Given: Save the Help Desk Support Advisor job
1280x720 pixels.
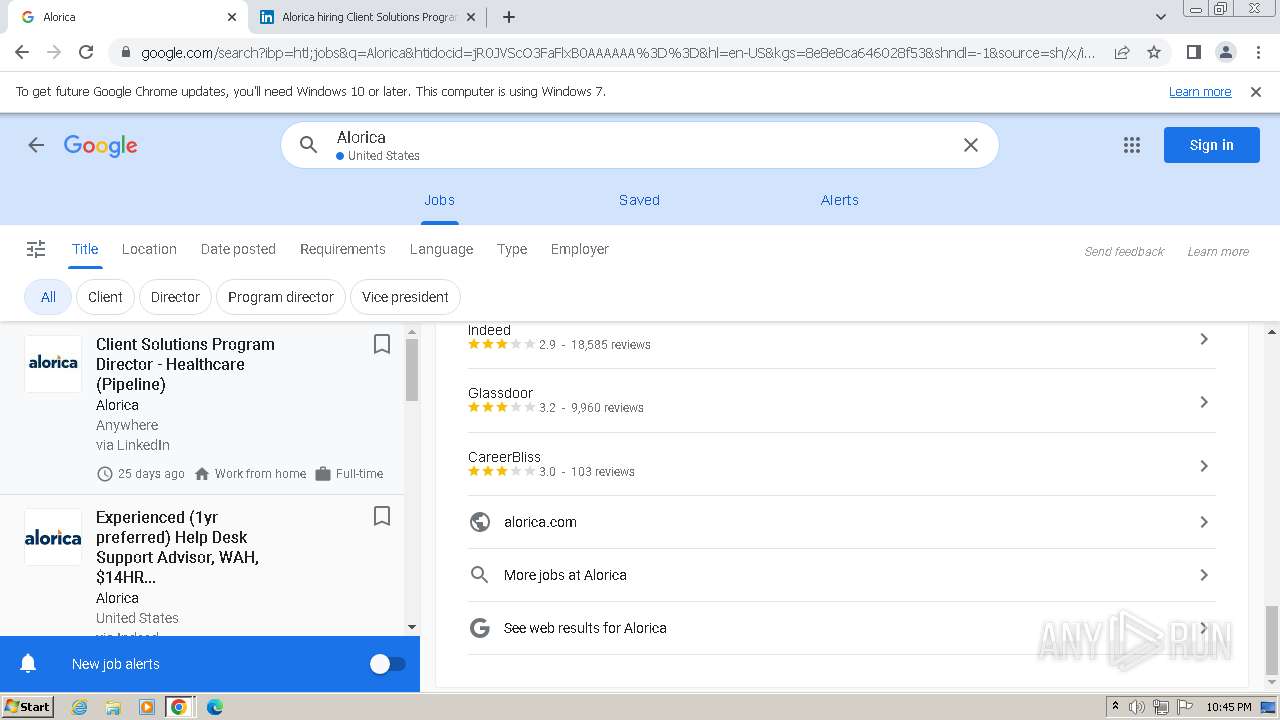Looking at the screenshot, I should coord(381,516).
